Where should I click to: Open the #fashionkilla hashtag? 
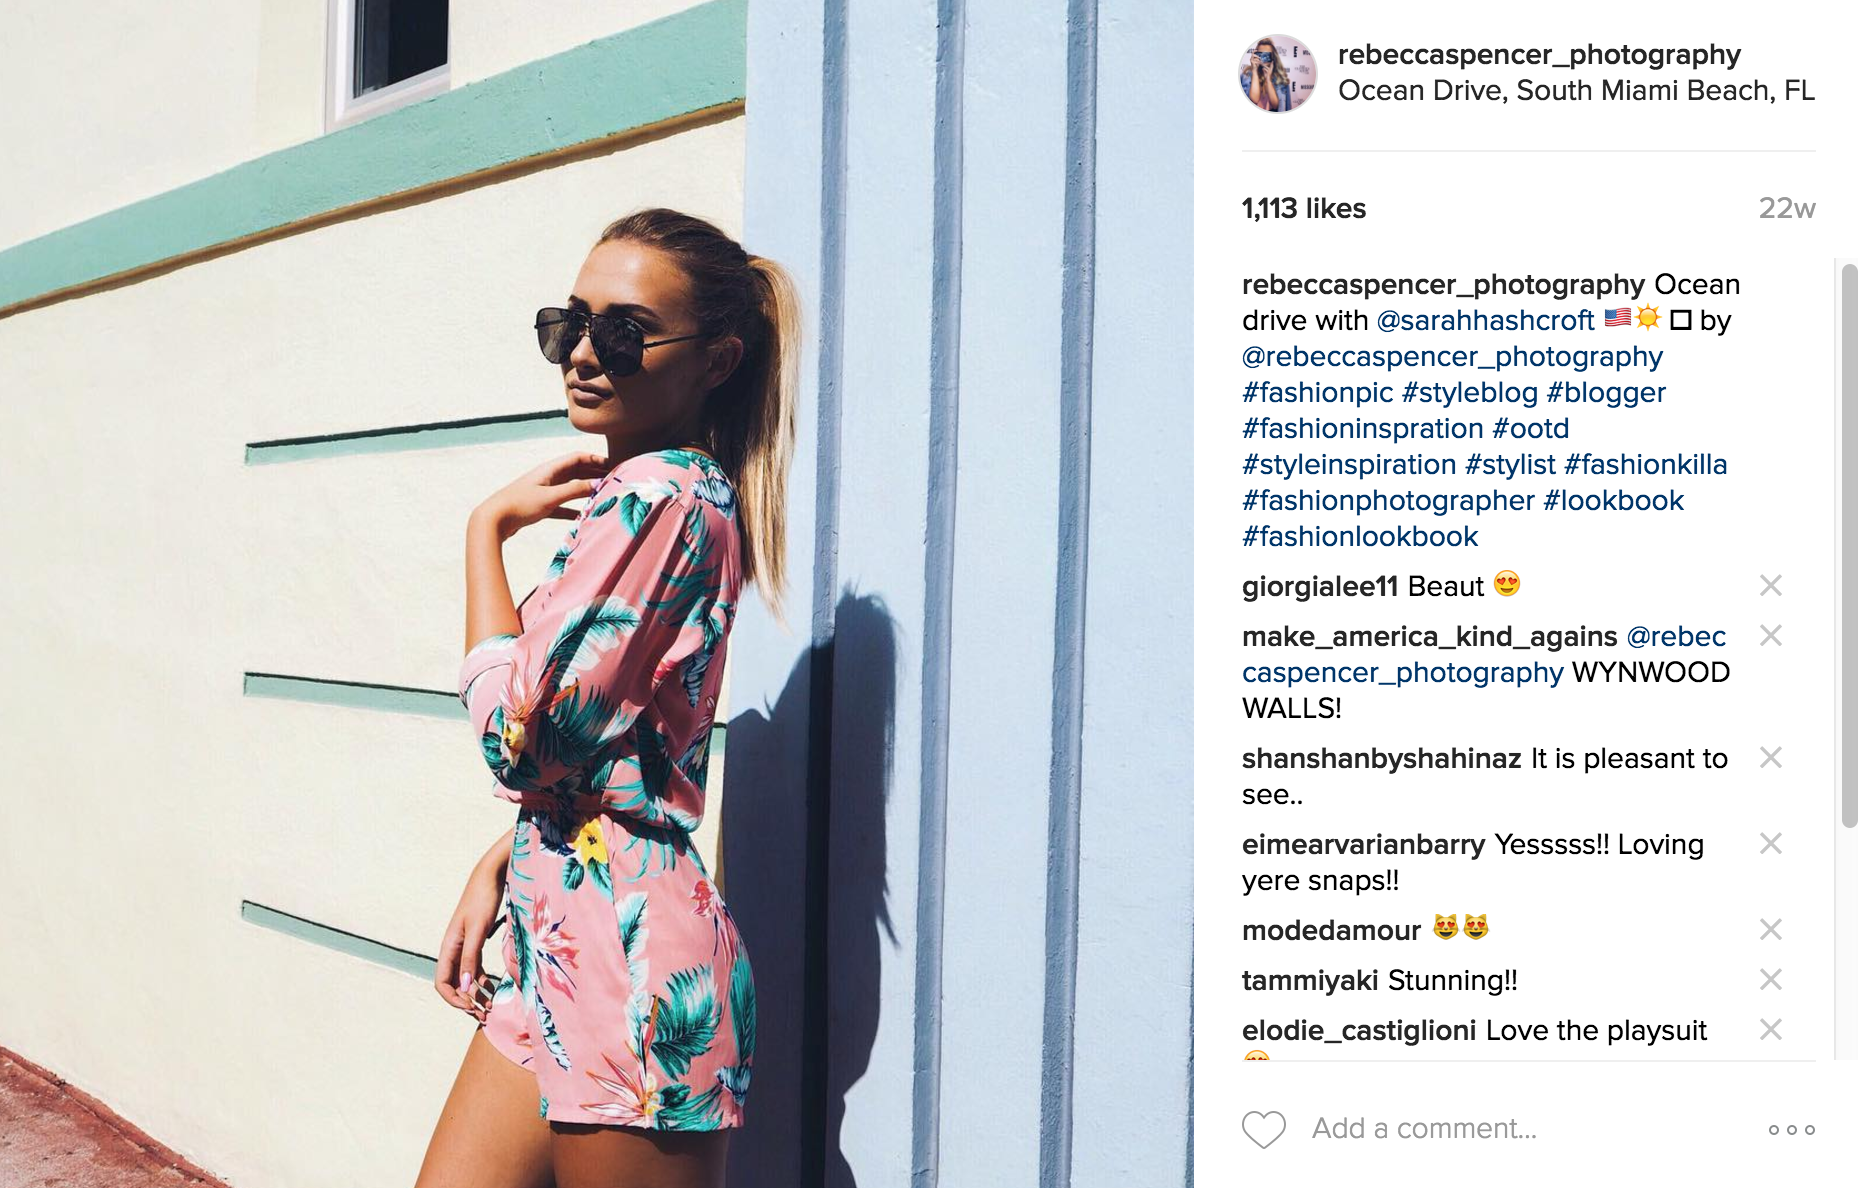click(1645, 464)
